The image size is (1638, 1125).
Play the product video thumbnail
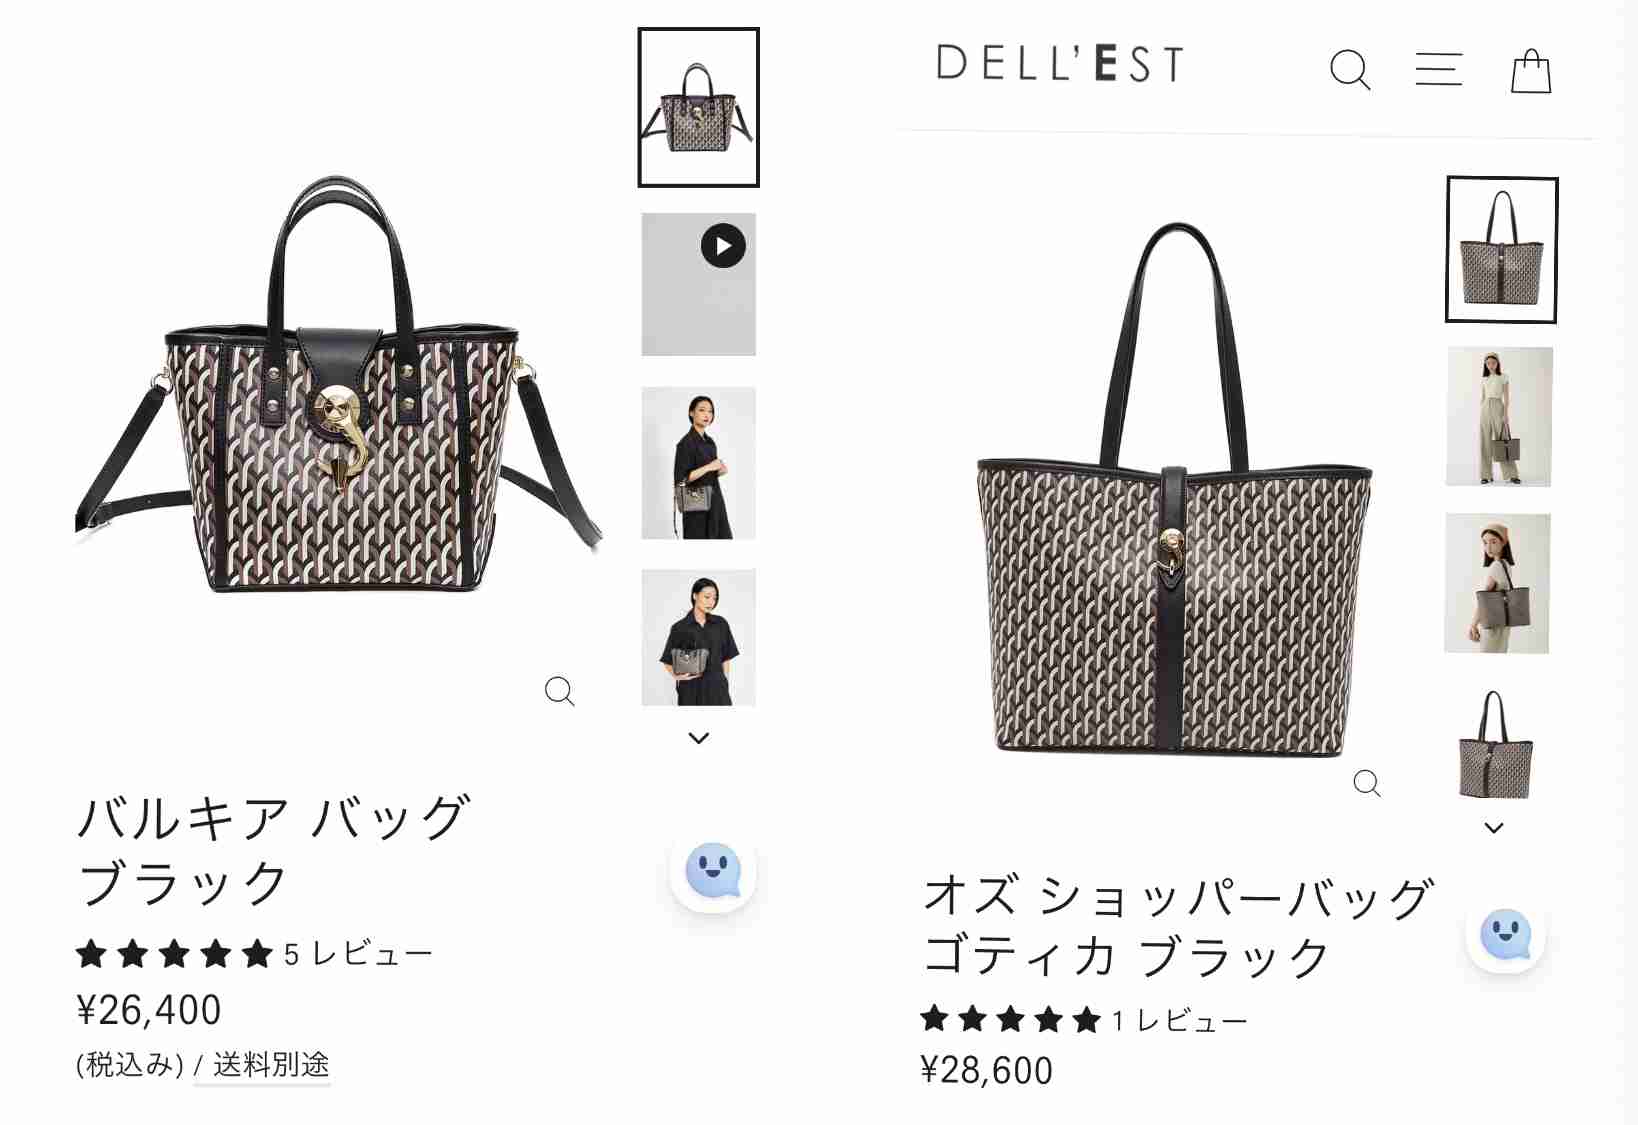coord(699,284)
